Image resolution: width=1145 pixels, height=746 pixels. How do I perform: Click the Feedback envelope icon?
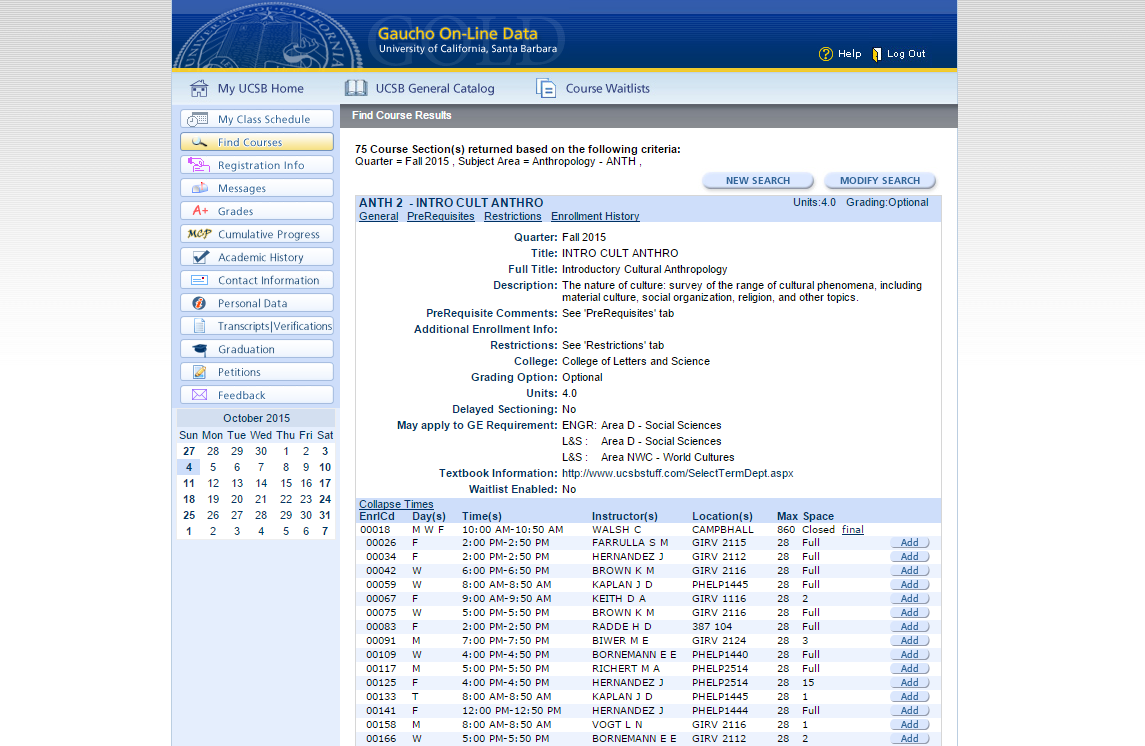point(199,395)
